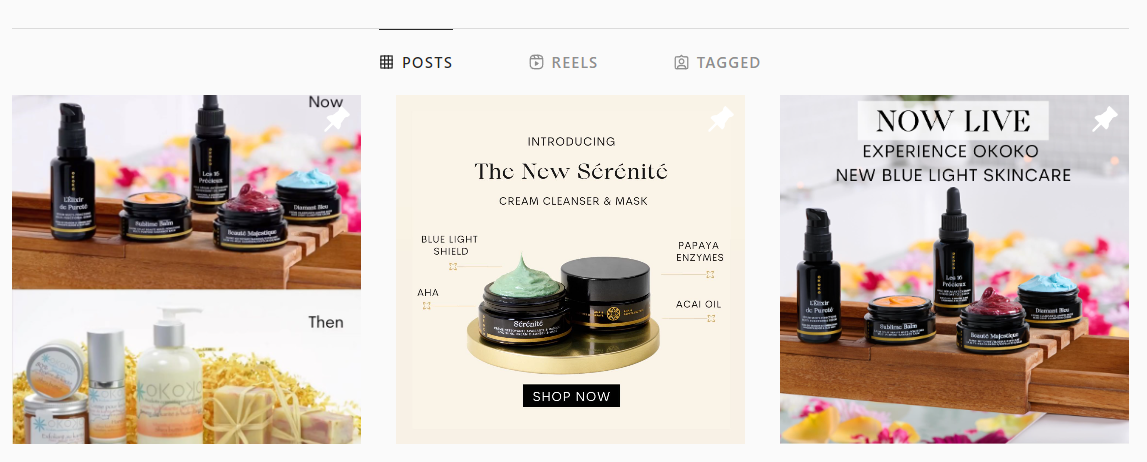
Task: Open the REELS tab label
Action: click(574, 63)
